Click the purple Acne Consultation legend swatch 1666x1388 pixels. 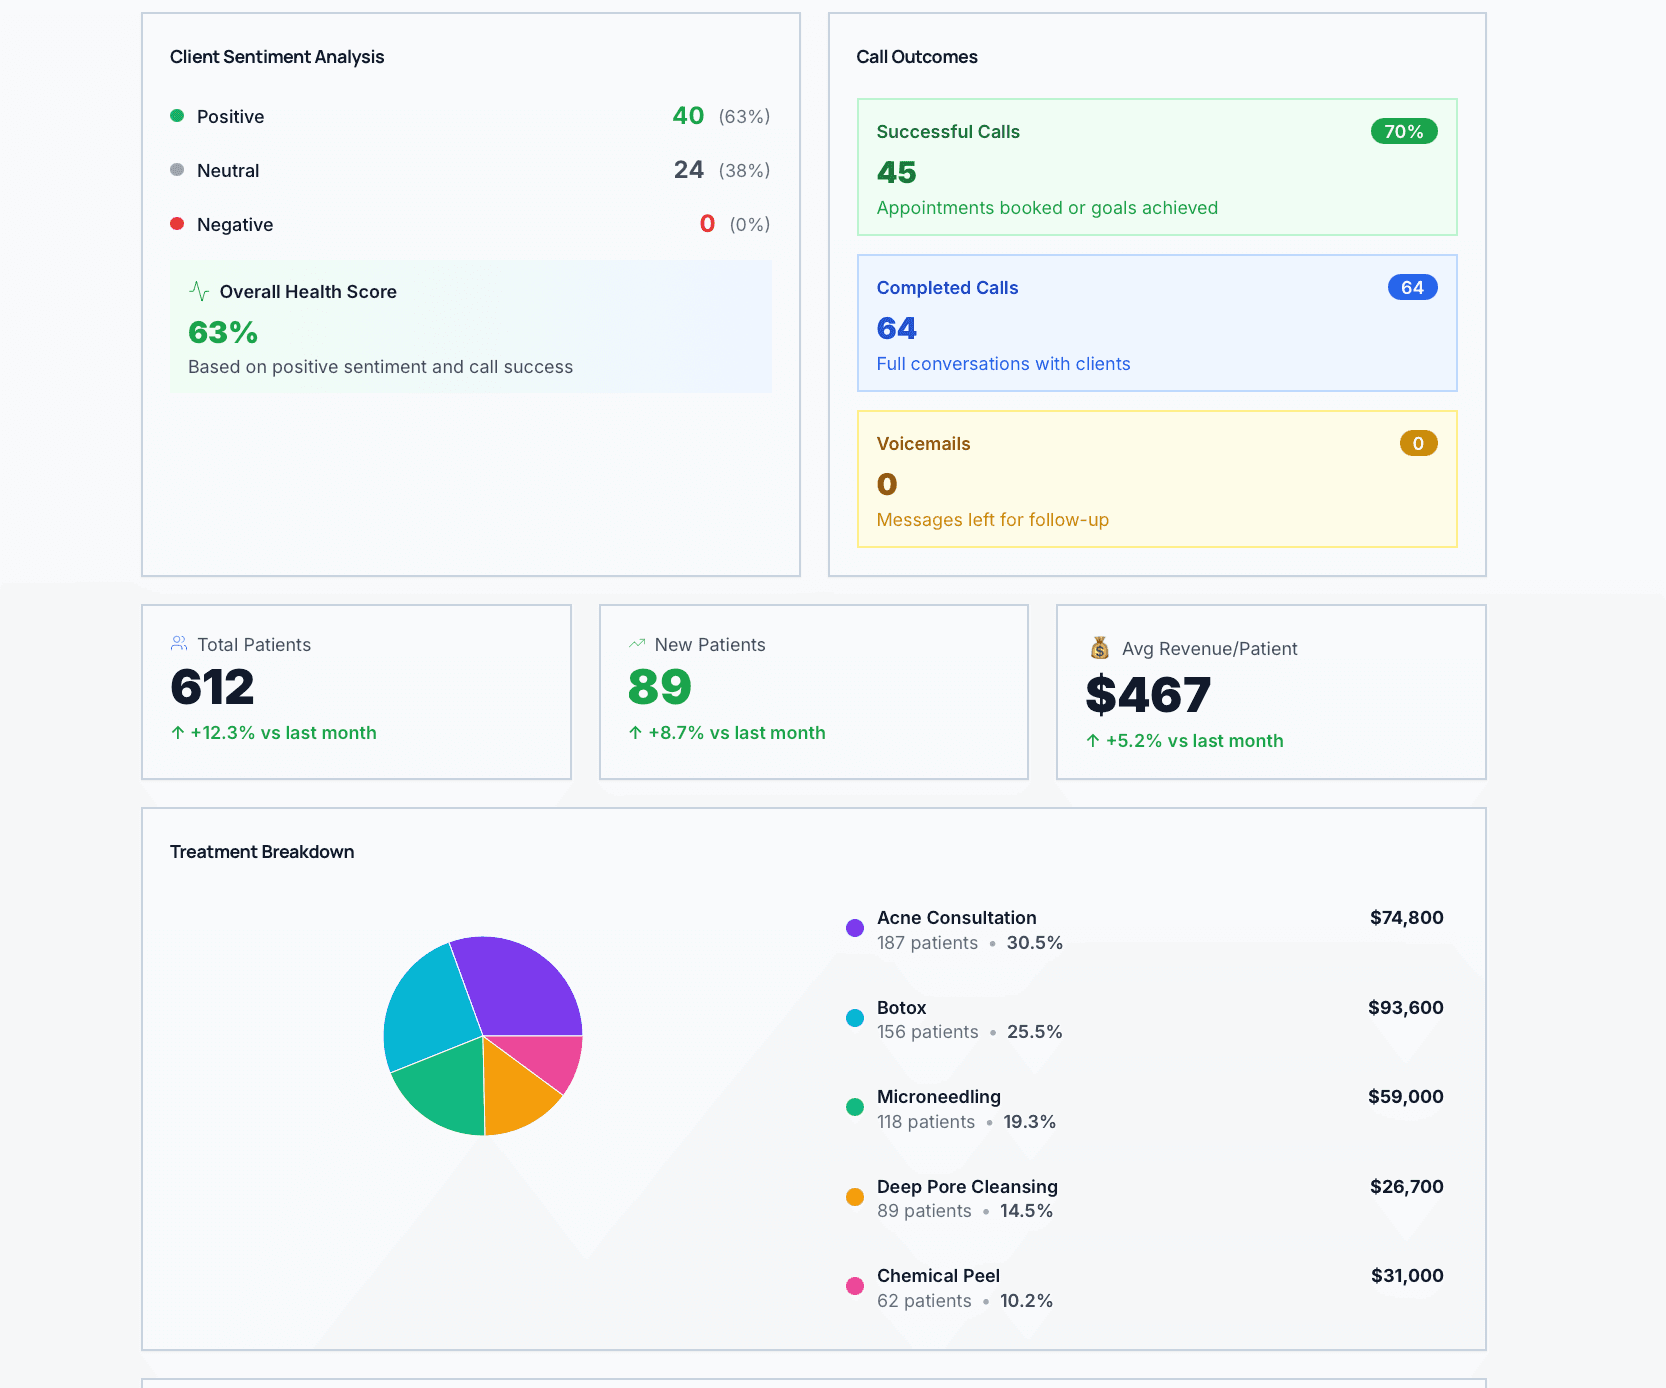[855, 928]
